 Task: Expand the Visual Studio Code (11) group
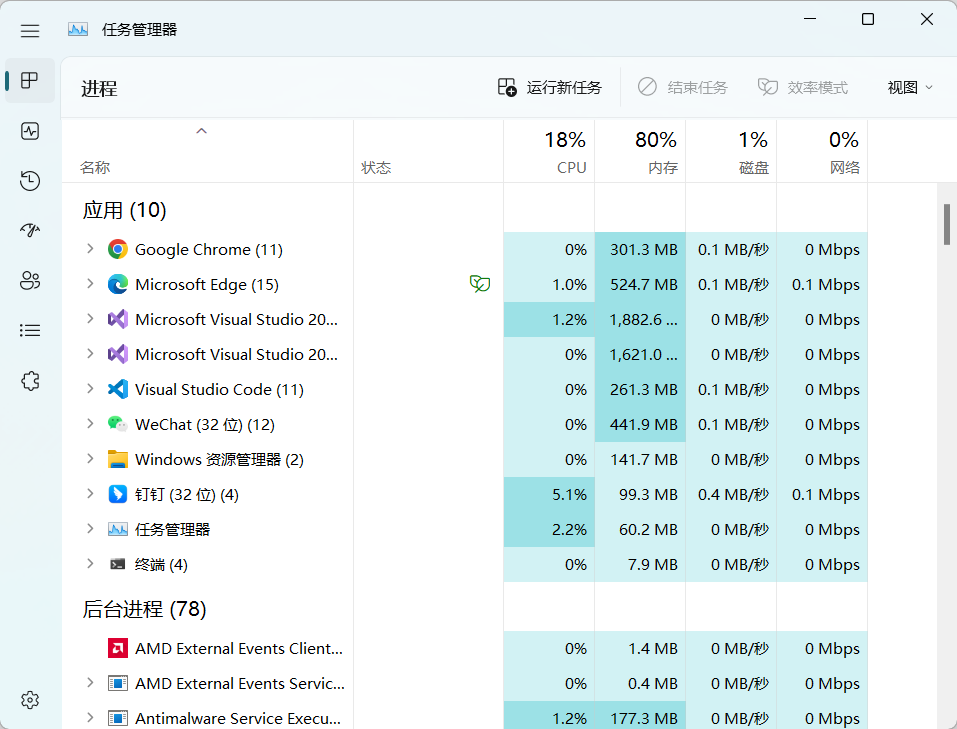click(x=90, y=388)
